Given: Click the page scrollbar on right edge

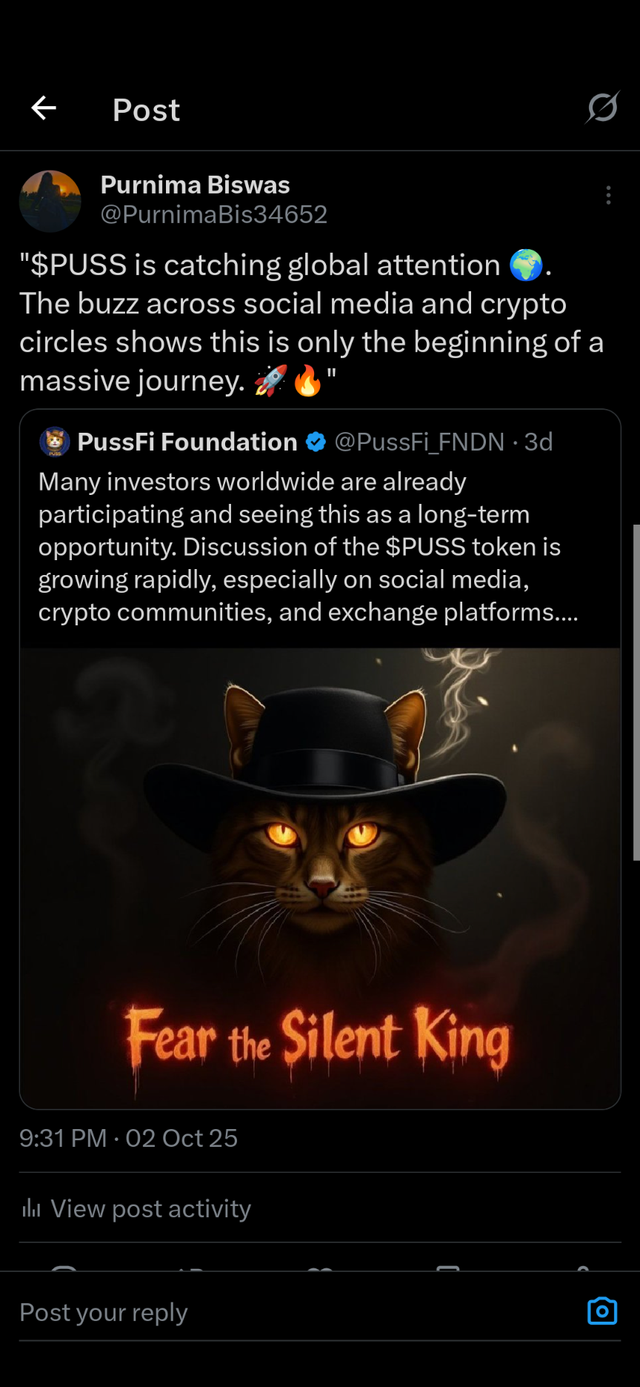Looking at the screenshot, I should (636, 690).
